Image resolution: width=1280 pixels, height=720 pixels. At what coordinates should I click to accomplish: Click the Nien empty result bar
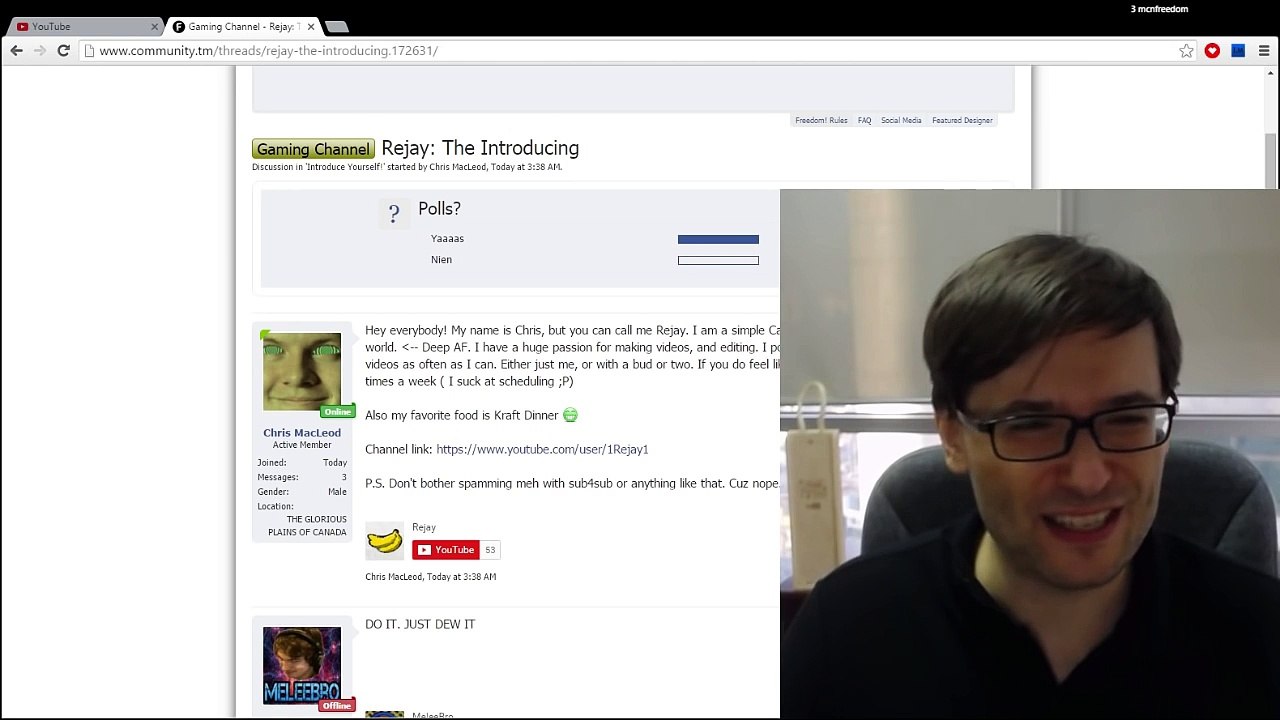(x=718, y=261)
